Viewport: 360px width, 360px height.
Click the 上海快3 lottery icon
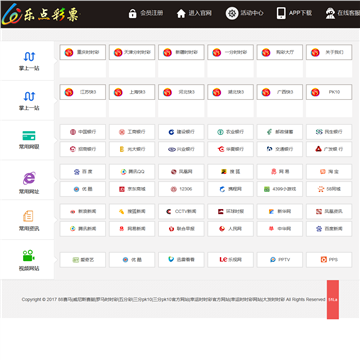pyautogui.click(x=118, y=92)
